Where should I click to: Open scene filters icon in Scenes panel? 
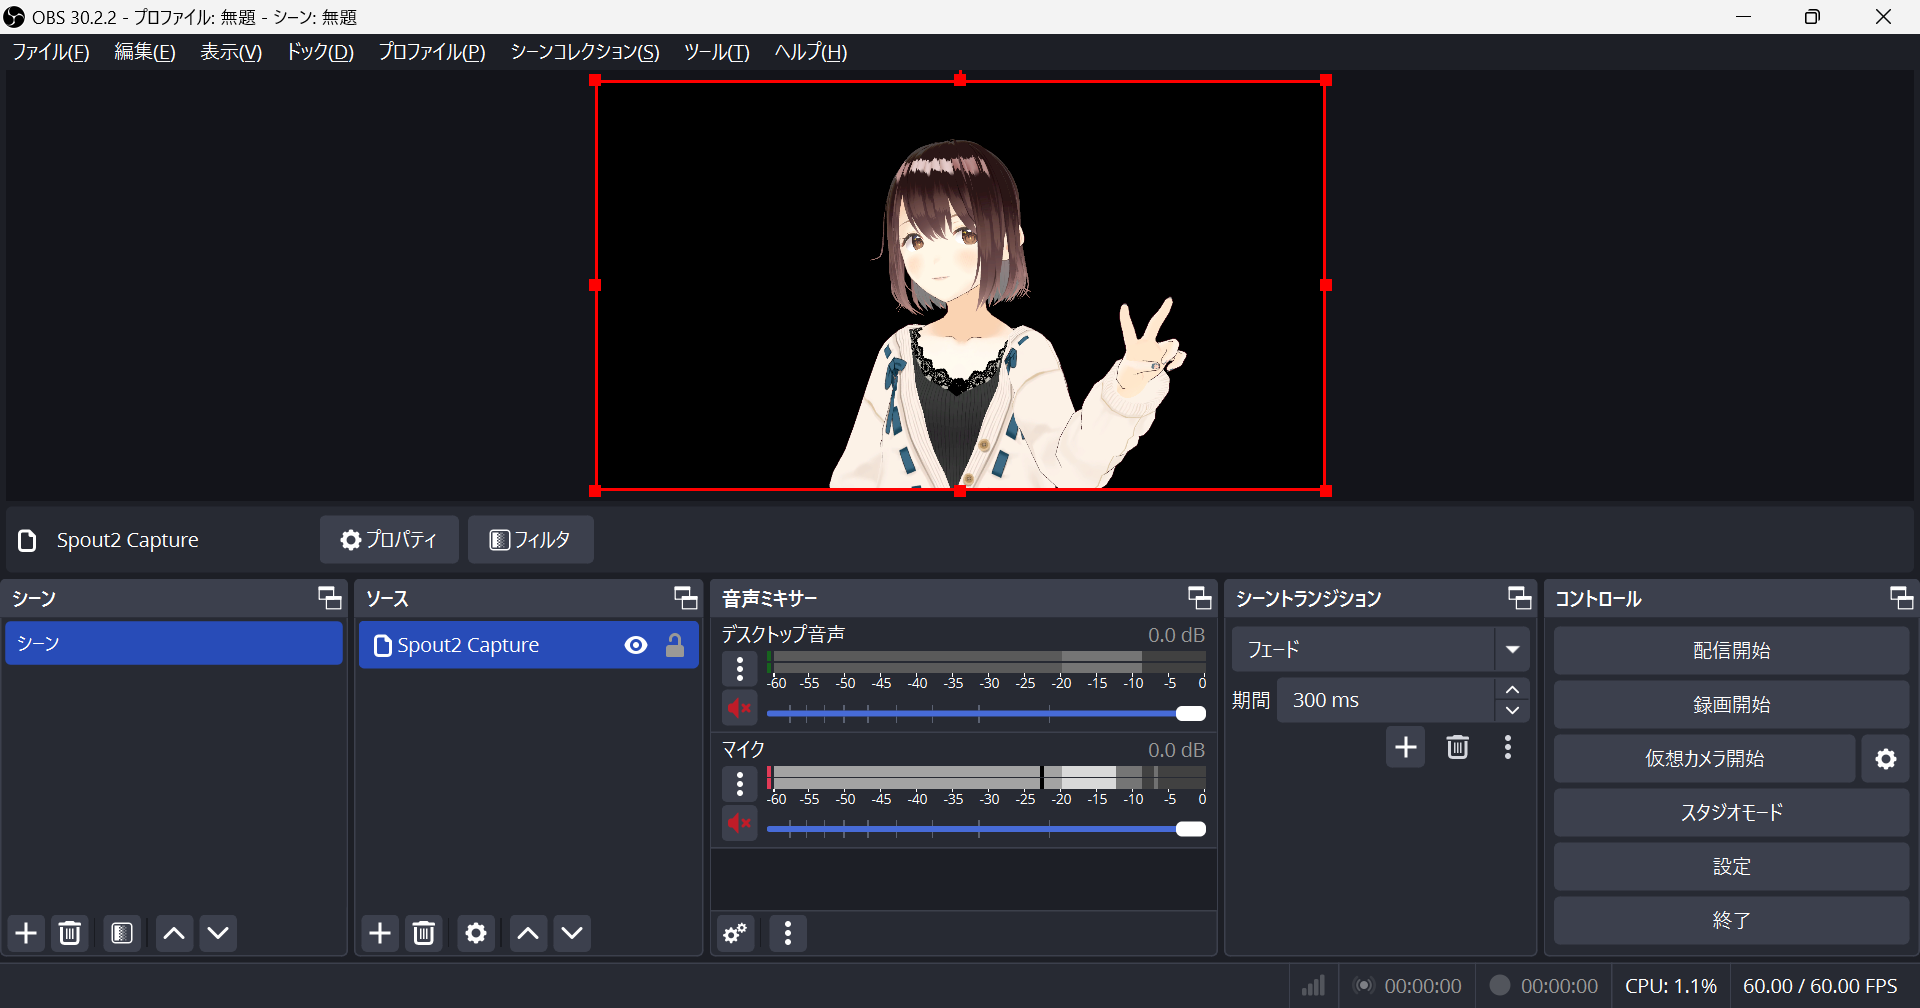pos(122,933)
